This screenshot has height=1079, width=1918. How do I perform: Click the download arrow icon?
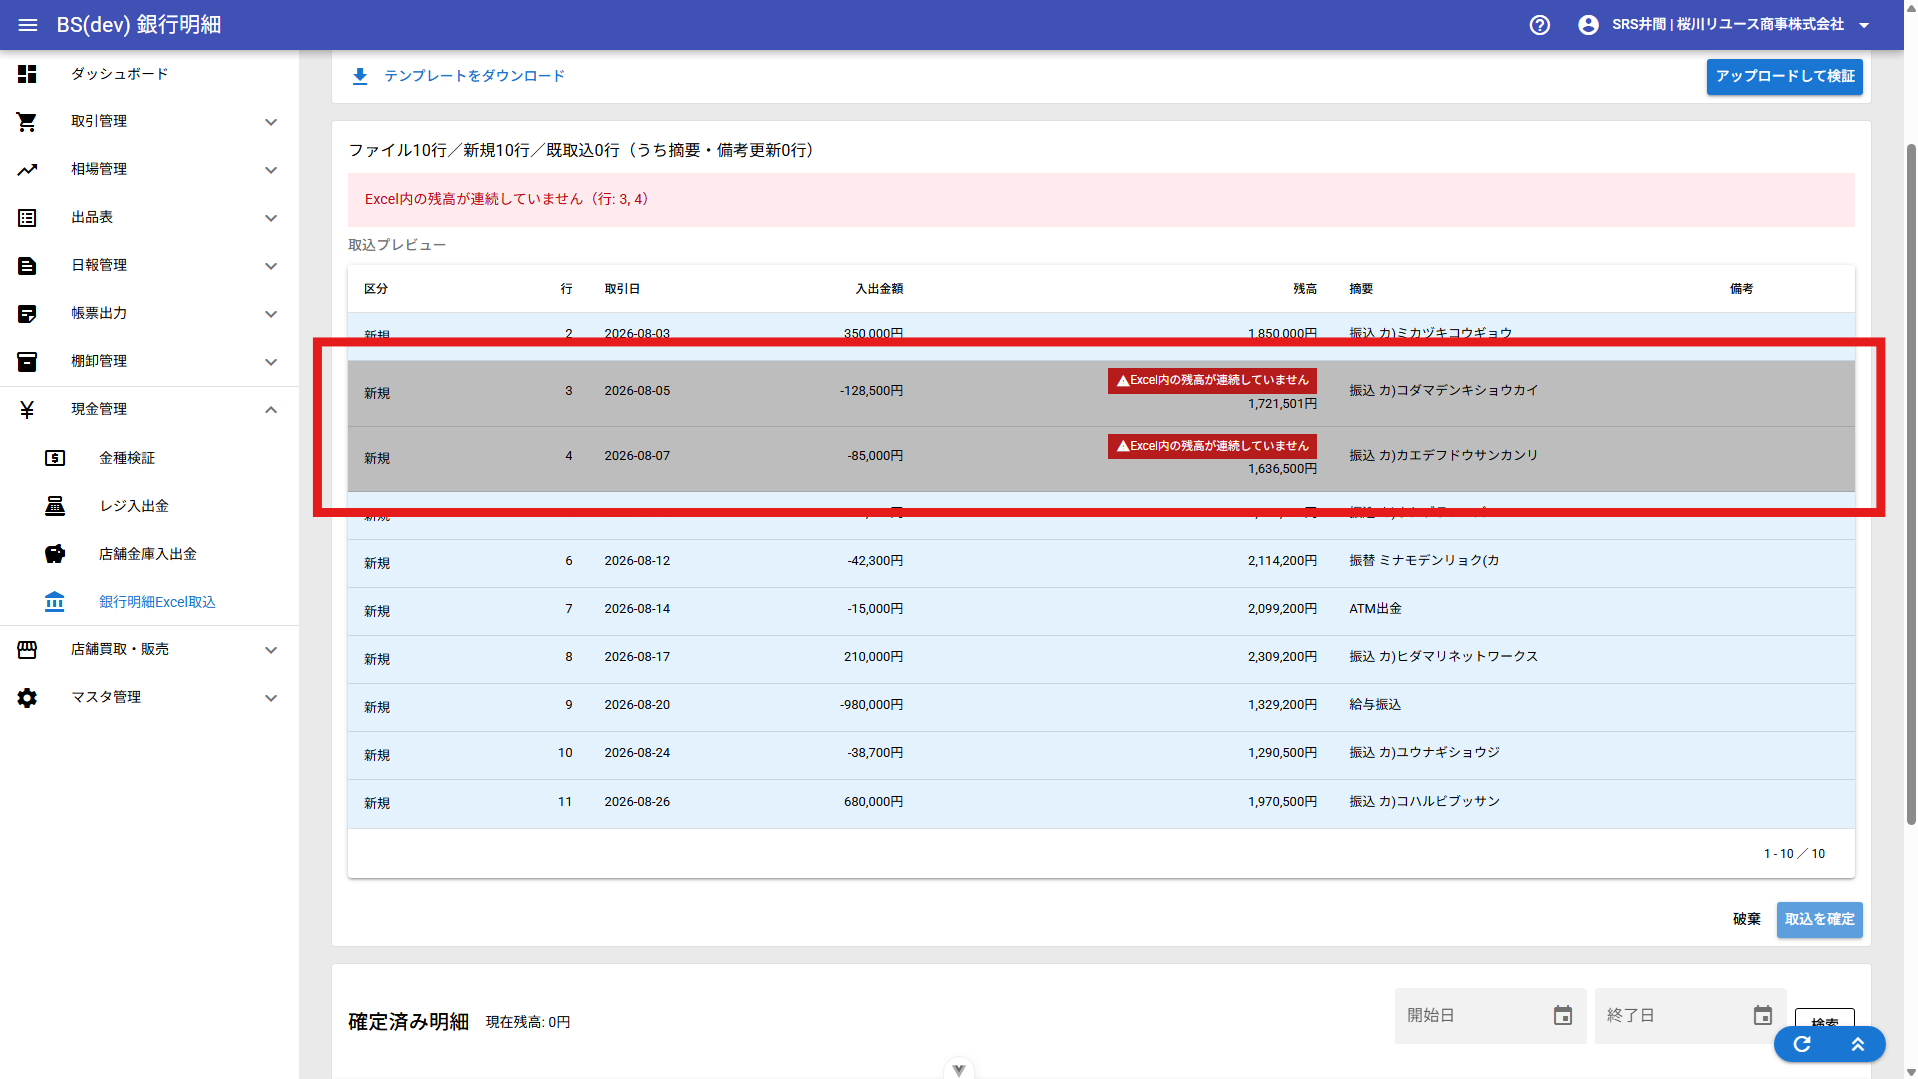tap(360, 76)
